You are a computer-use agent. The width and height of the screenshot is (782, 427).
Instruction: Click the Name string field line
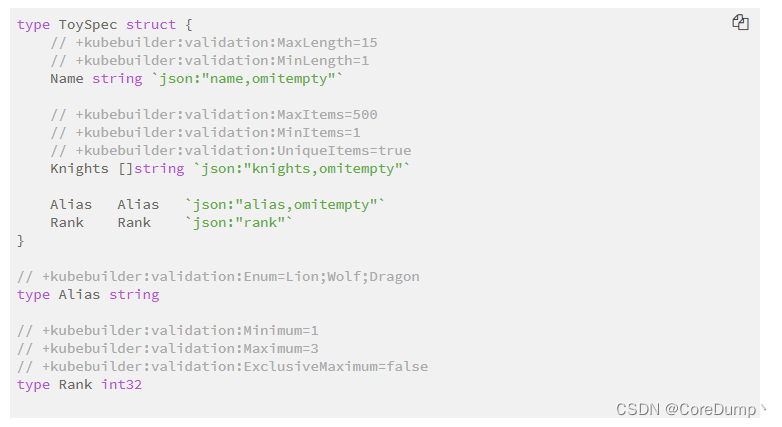196,79
